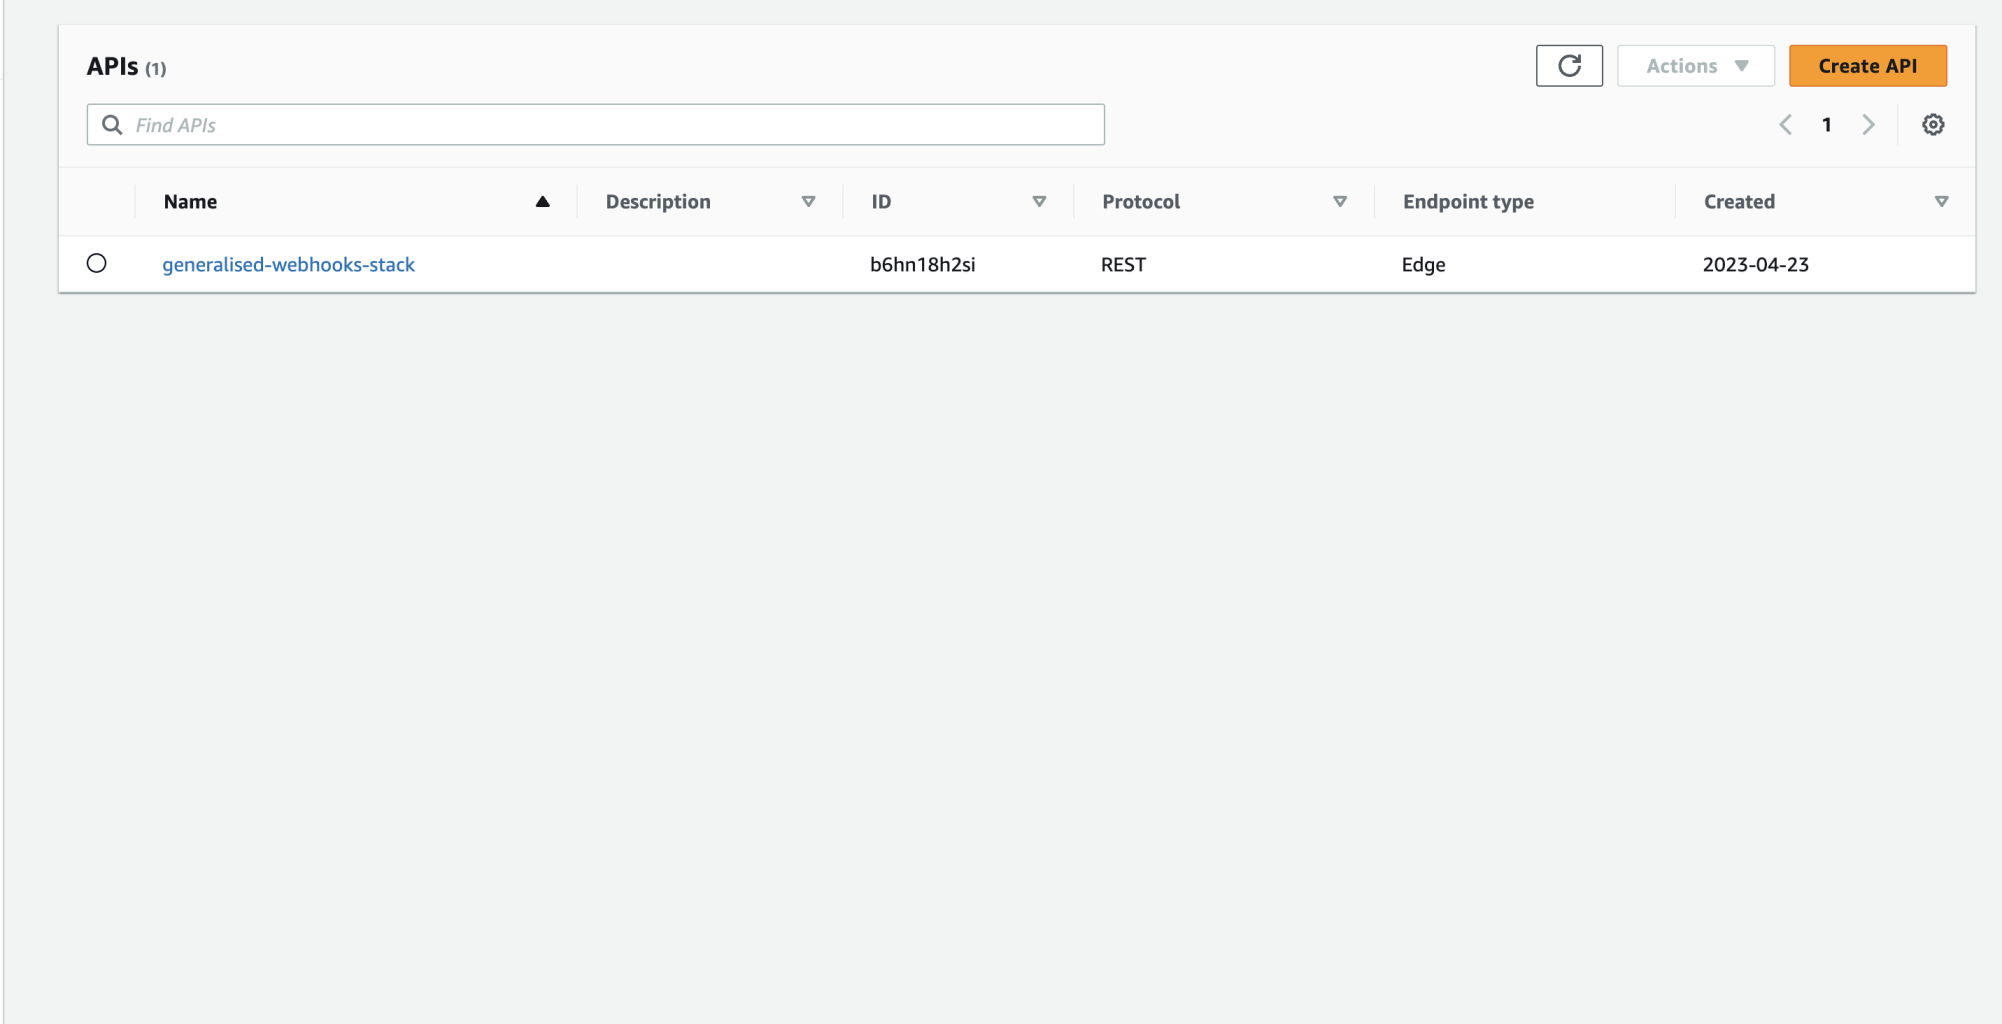The image size is (2002, 1024).
Task: Open the generalised-webhooks-stack API link
Action: (x=288, y=265)
